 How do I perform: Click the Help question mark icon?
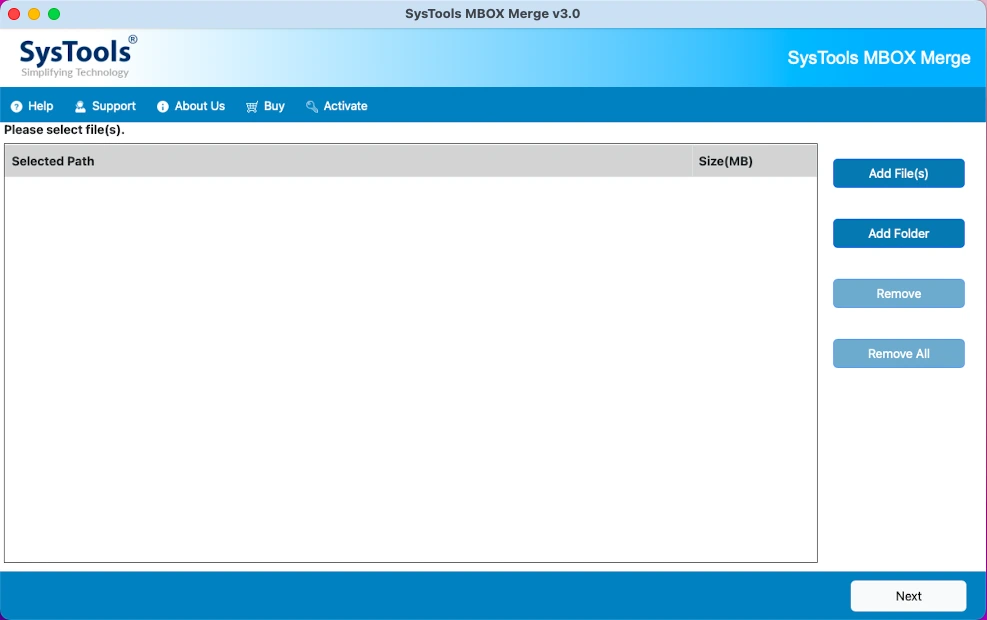pyautogui.click(x=16, y=106)
